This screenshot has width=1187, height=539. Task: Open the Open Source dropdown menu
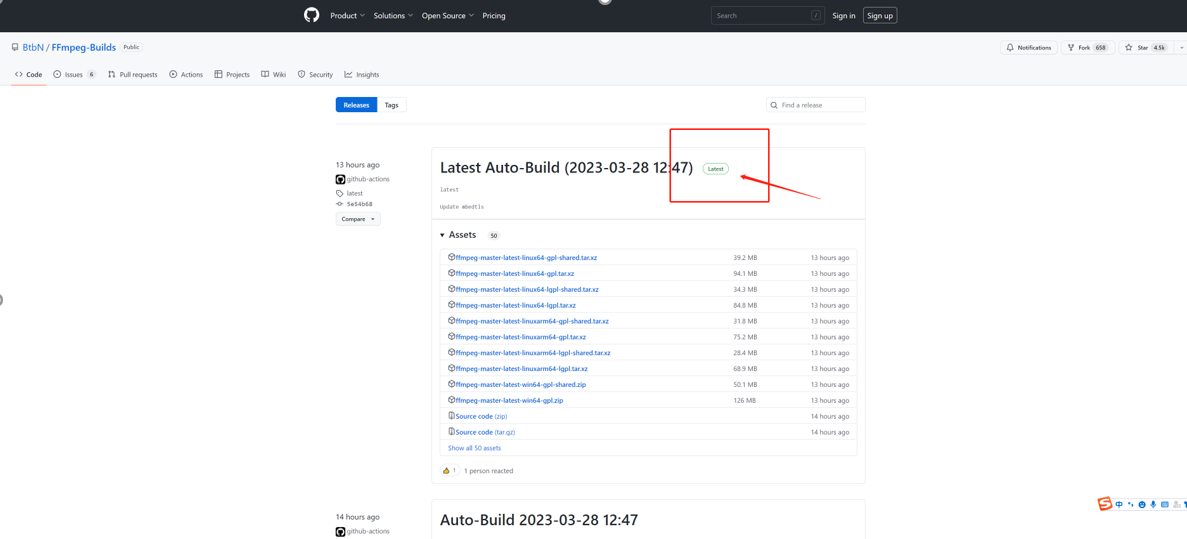coord(448,15)
